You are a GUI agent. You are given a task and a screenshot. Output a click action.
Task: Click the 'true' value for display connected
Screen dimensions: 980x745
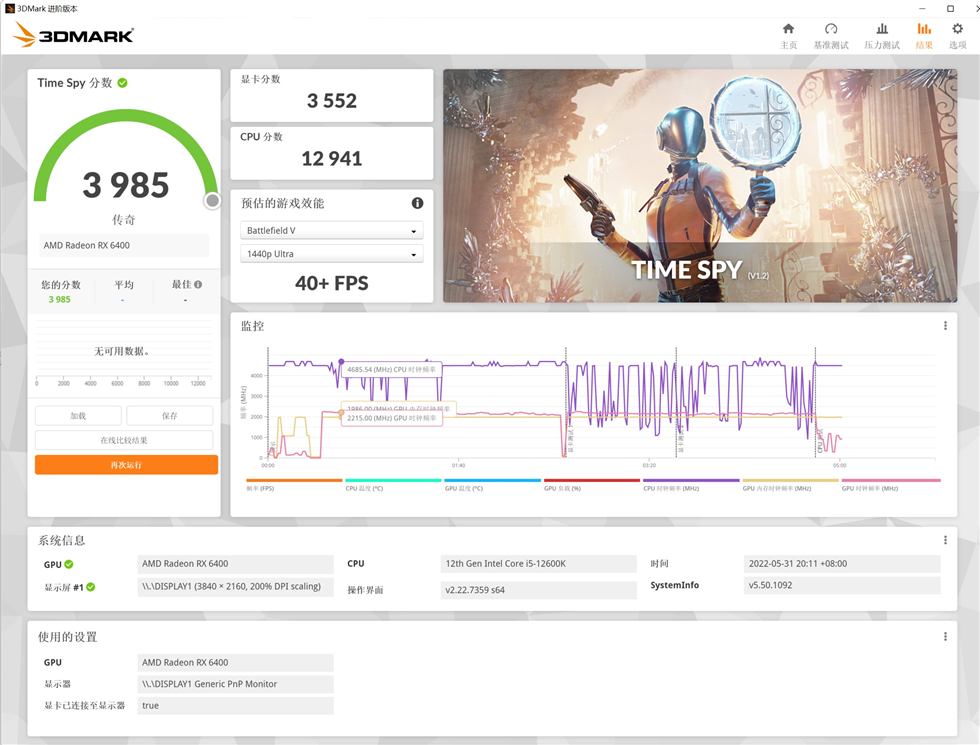235,706
